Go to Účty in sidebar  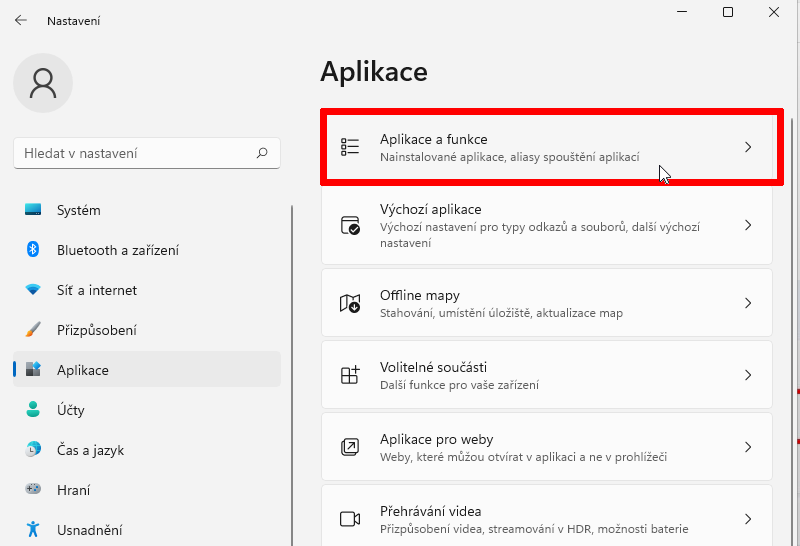(147, 410)
